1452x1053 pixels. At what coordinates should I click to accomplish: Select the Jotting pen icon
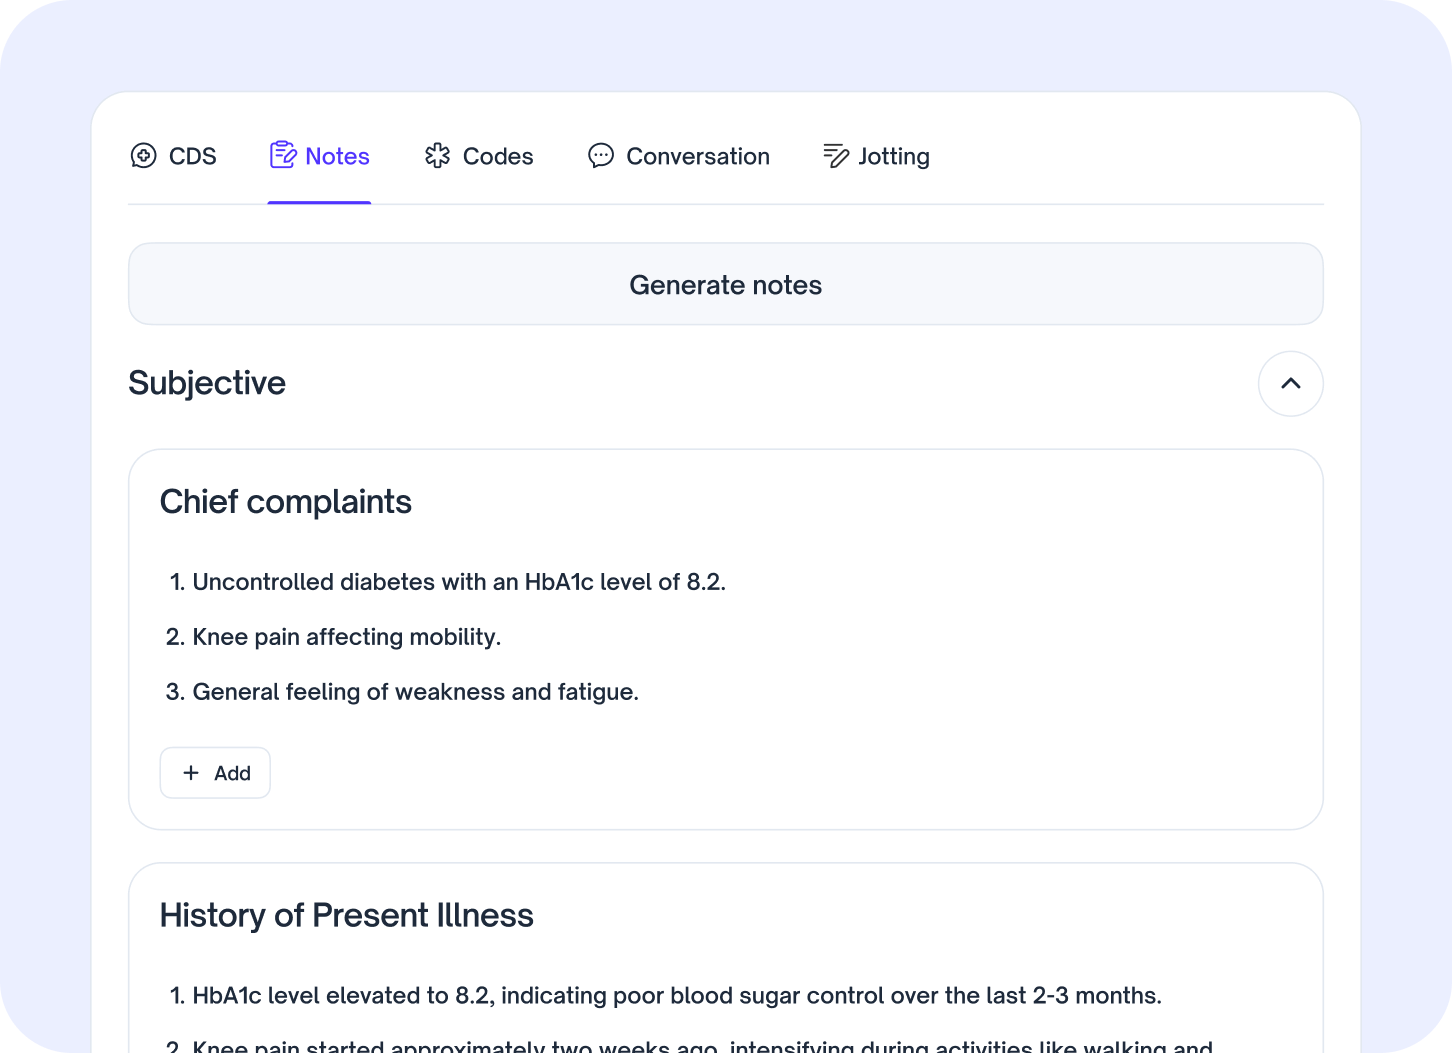[x=834, y=156]
